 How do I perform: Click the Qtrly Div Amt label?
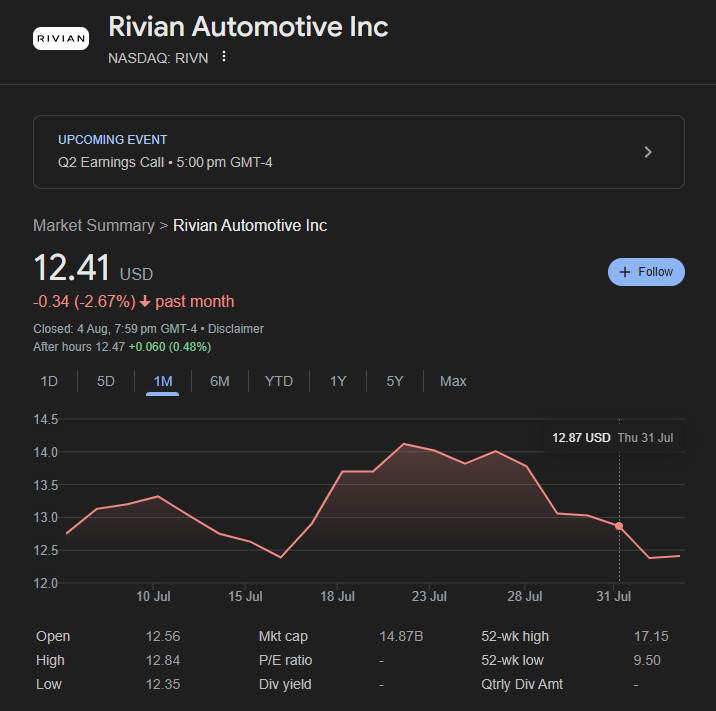click(522, 685)
